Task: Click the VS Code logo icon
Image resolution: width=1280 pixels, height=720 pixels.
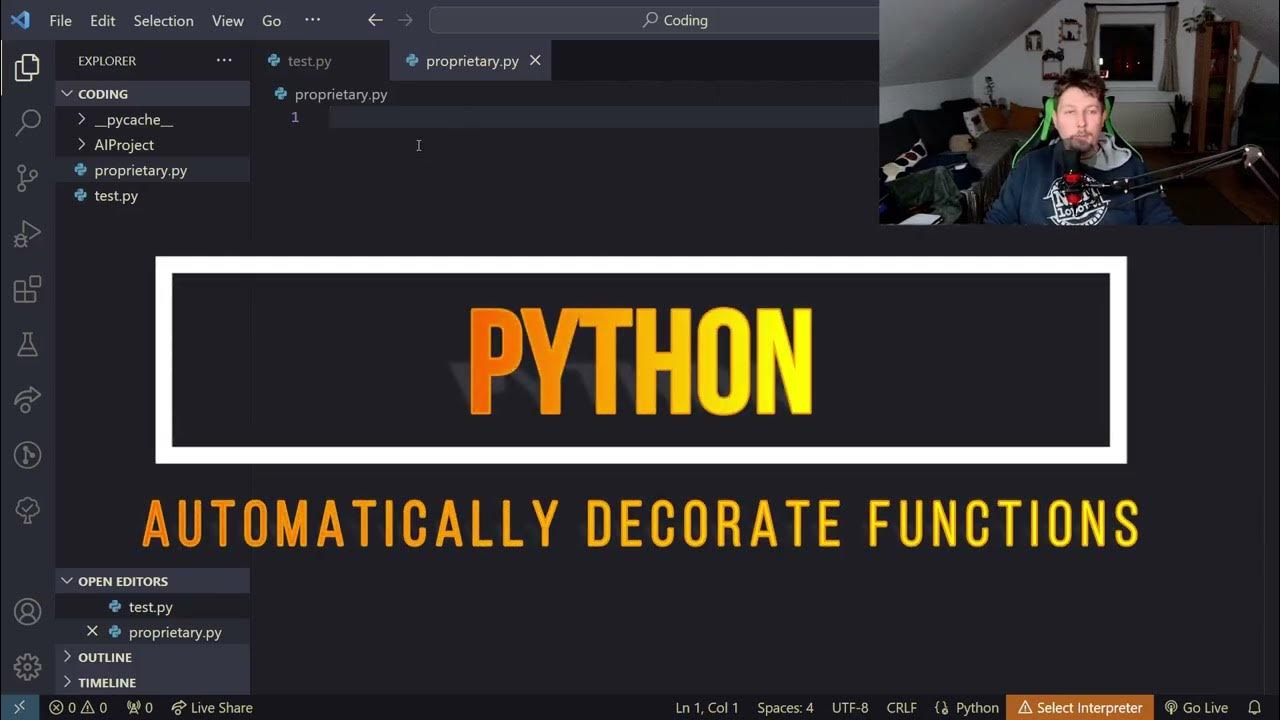Action: coord(19,20)
